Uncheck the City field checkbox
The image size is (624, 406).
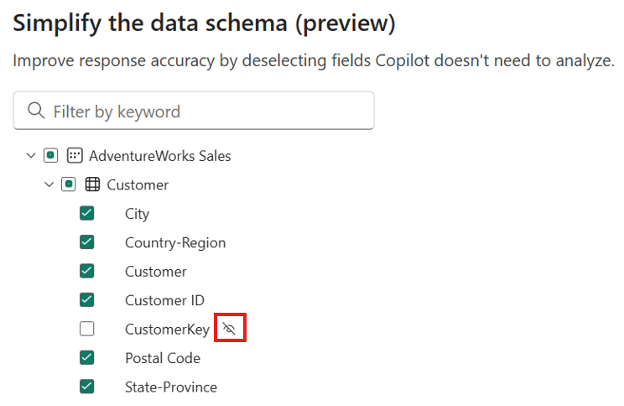point(87,213)
